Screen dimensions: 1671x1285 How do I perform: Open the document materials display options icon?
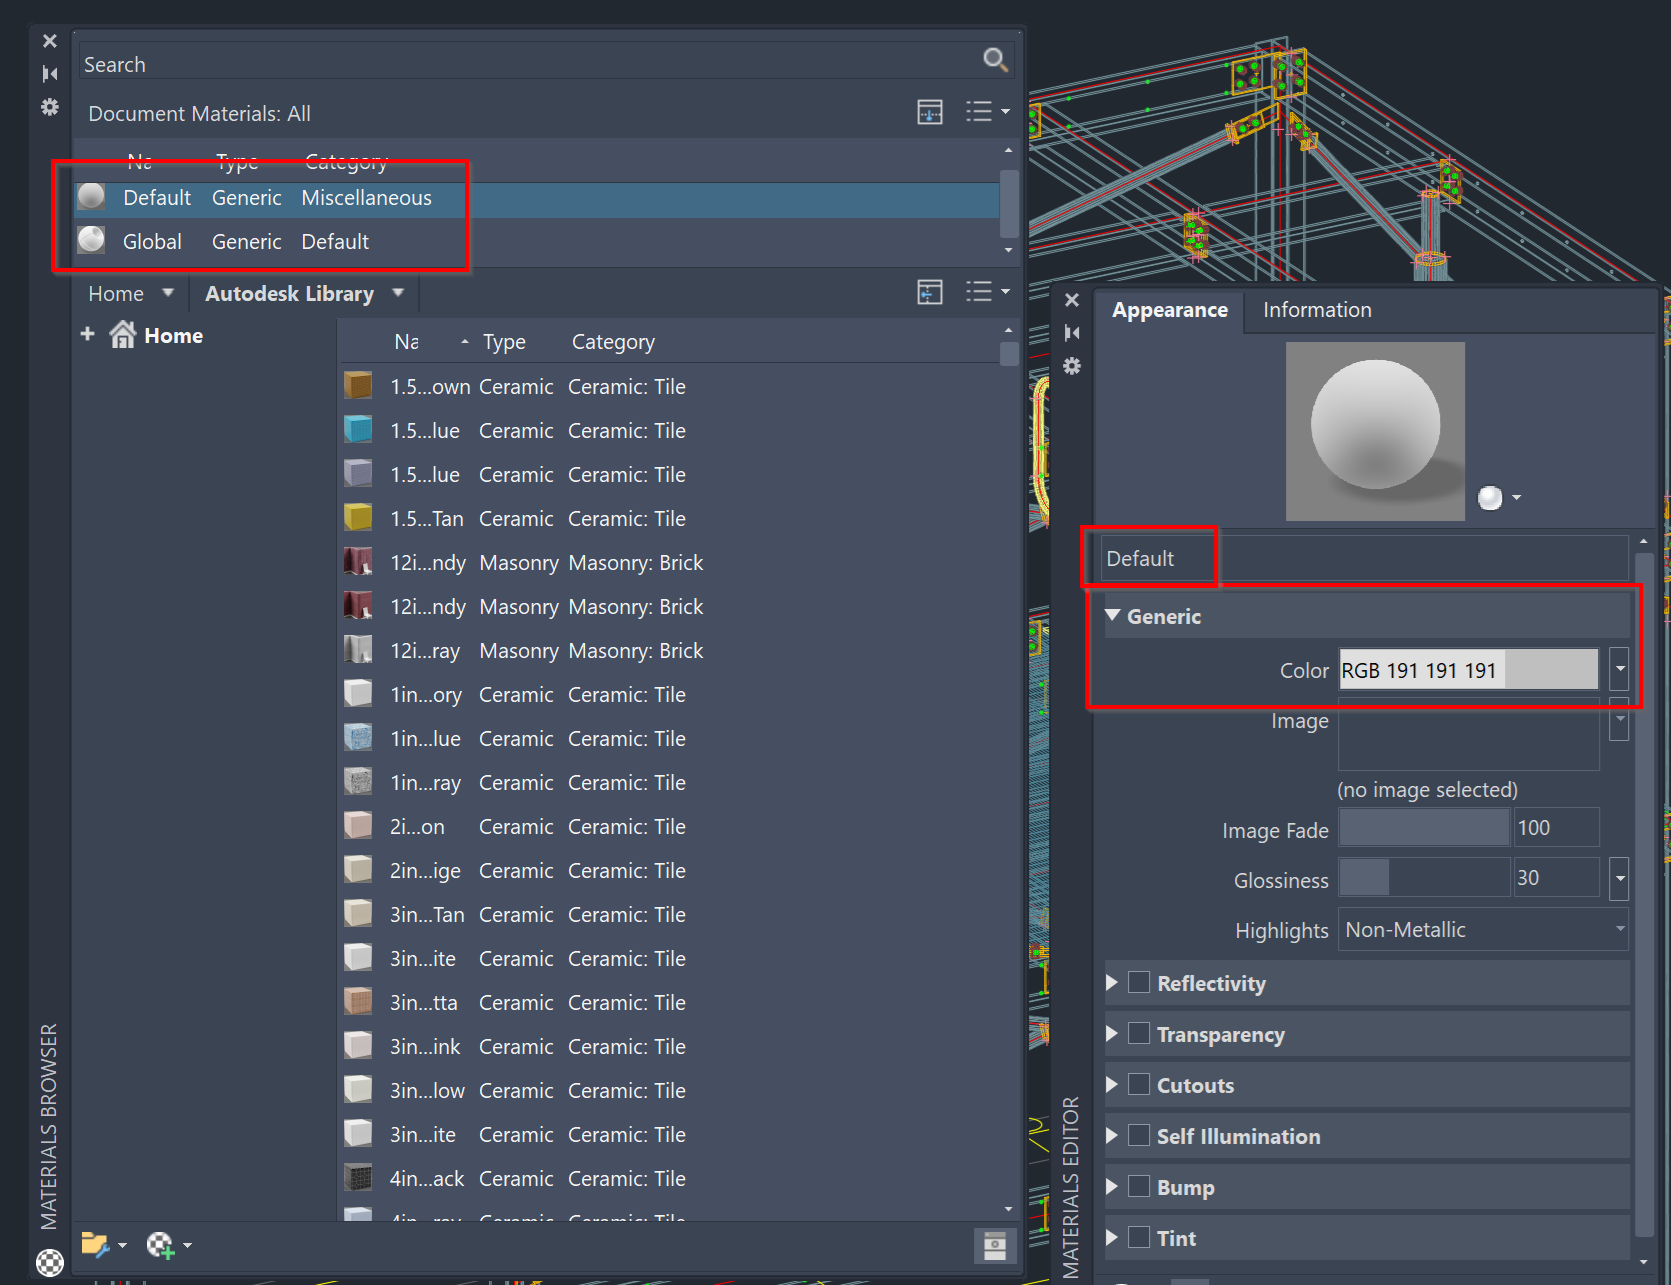(929, 112)
